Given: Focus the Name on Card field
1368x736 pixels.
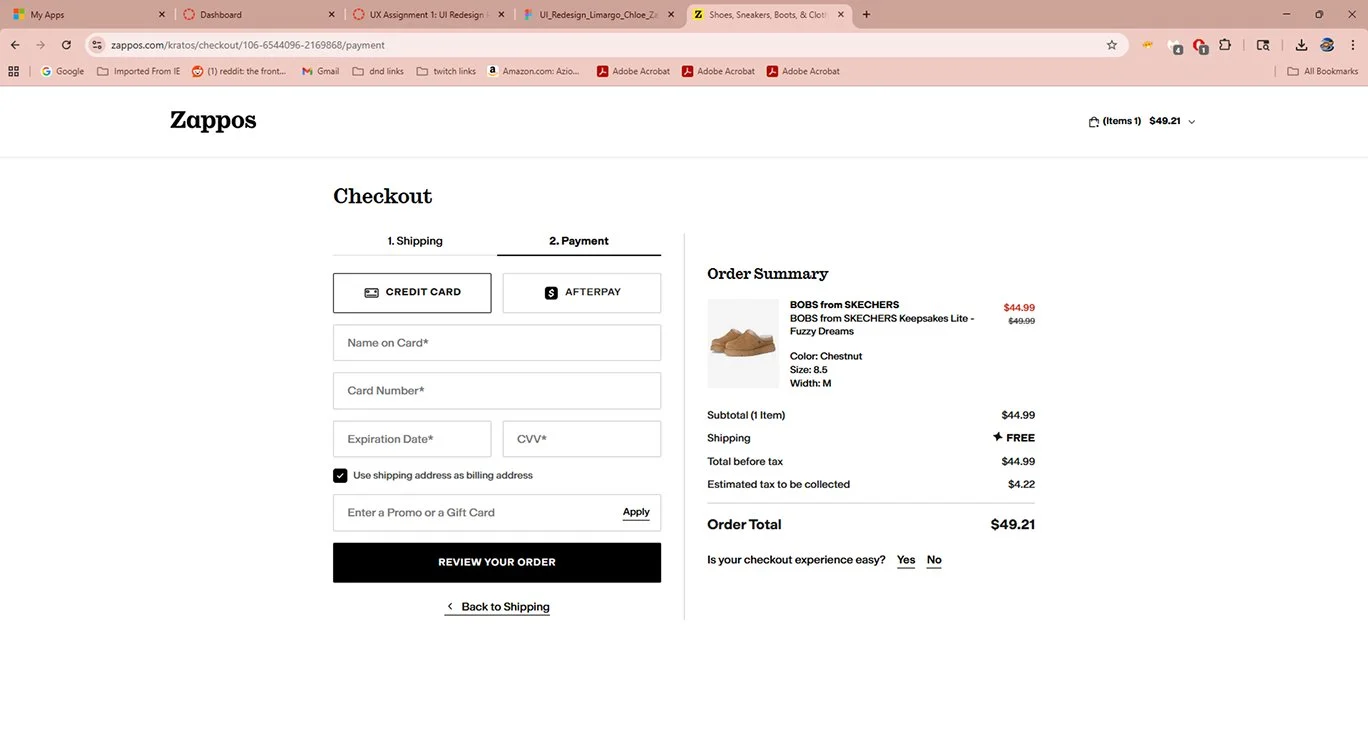Looking at the screenshot, I should click(x=497, y=343).
